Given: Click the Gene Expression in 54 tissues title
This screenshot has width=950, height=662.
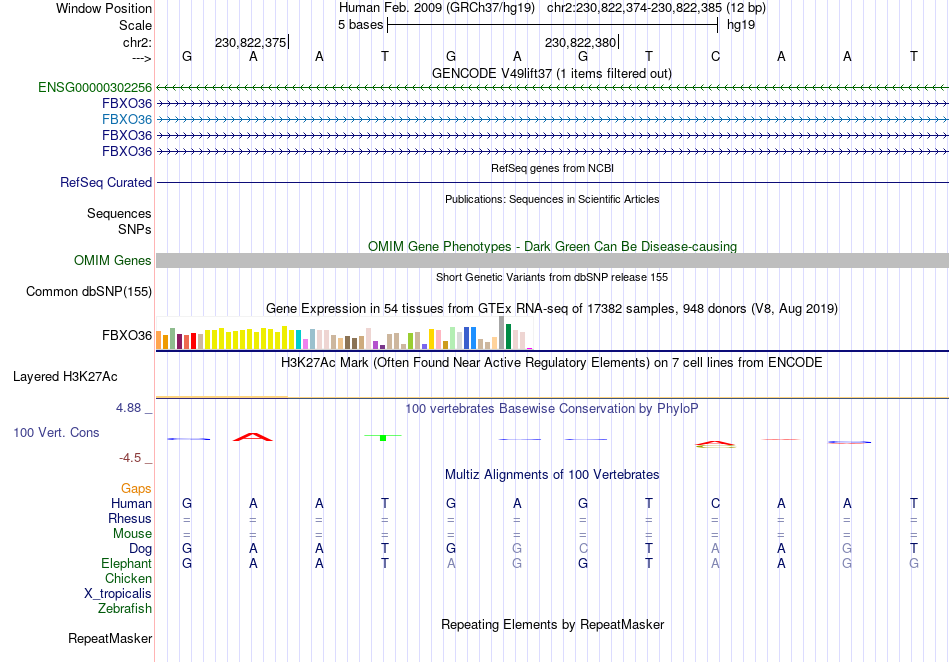Looking at the screenshot, I should point(552,308).
